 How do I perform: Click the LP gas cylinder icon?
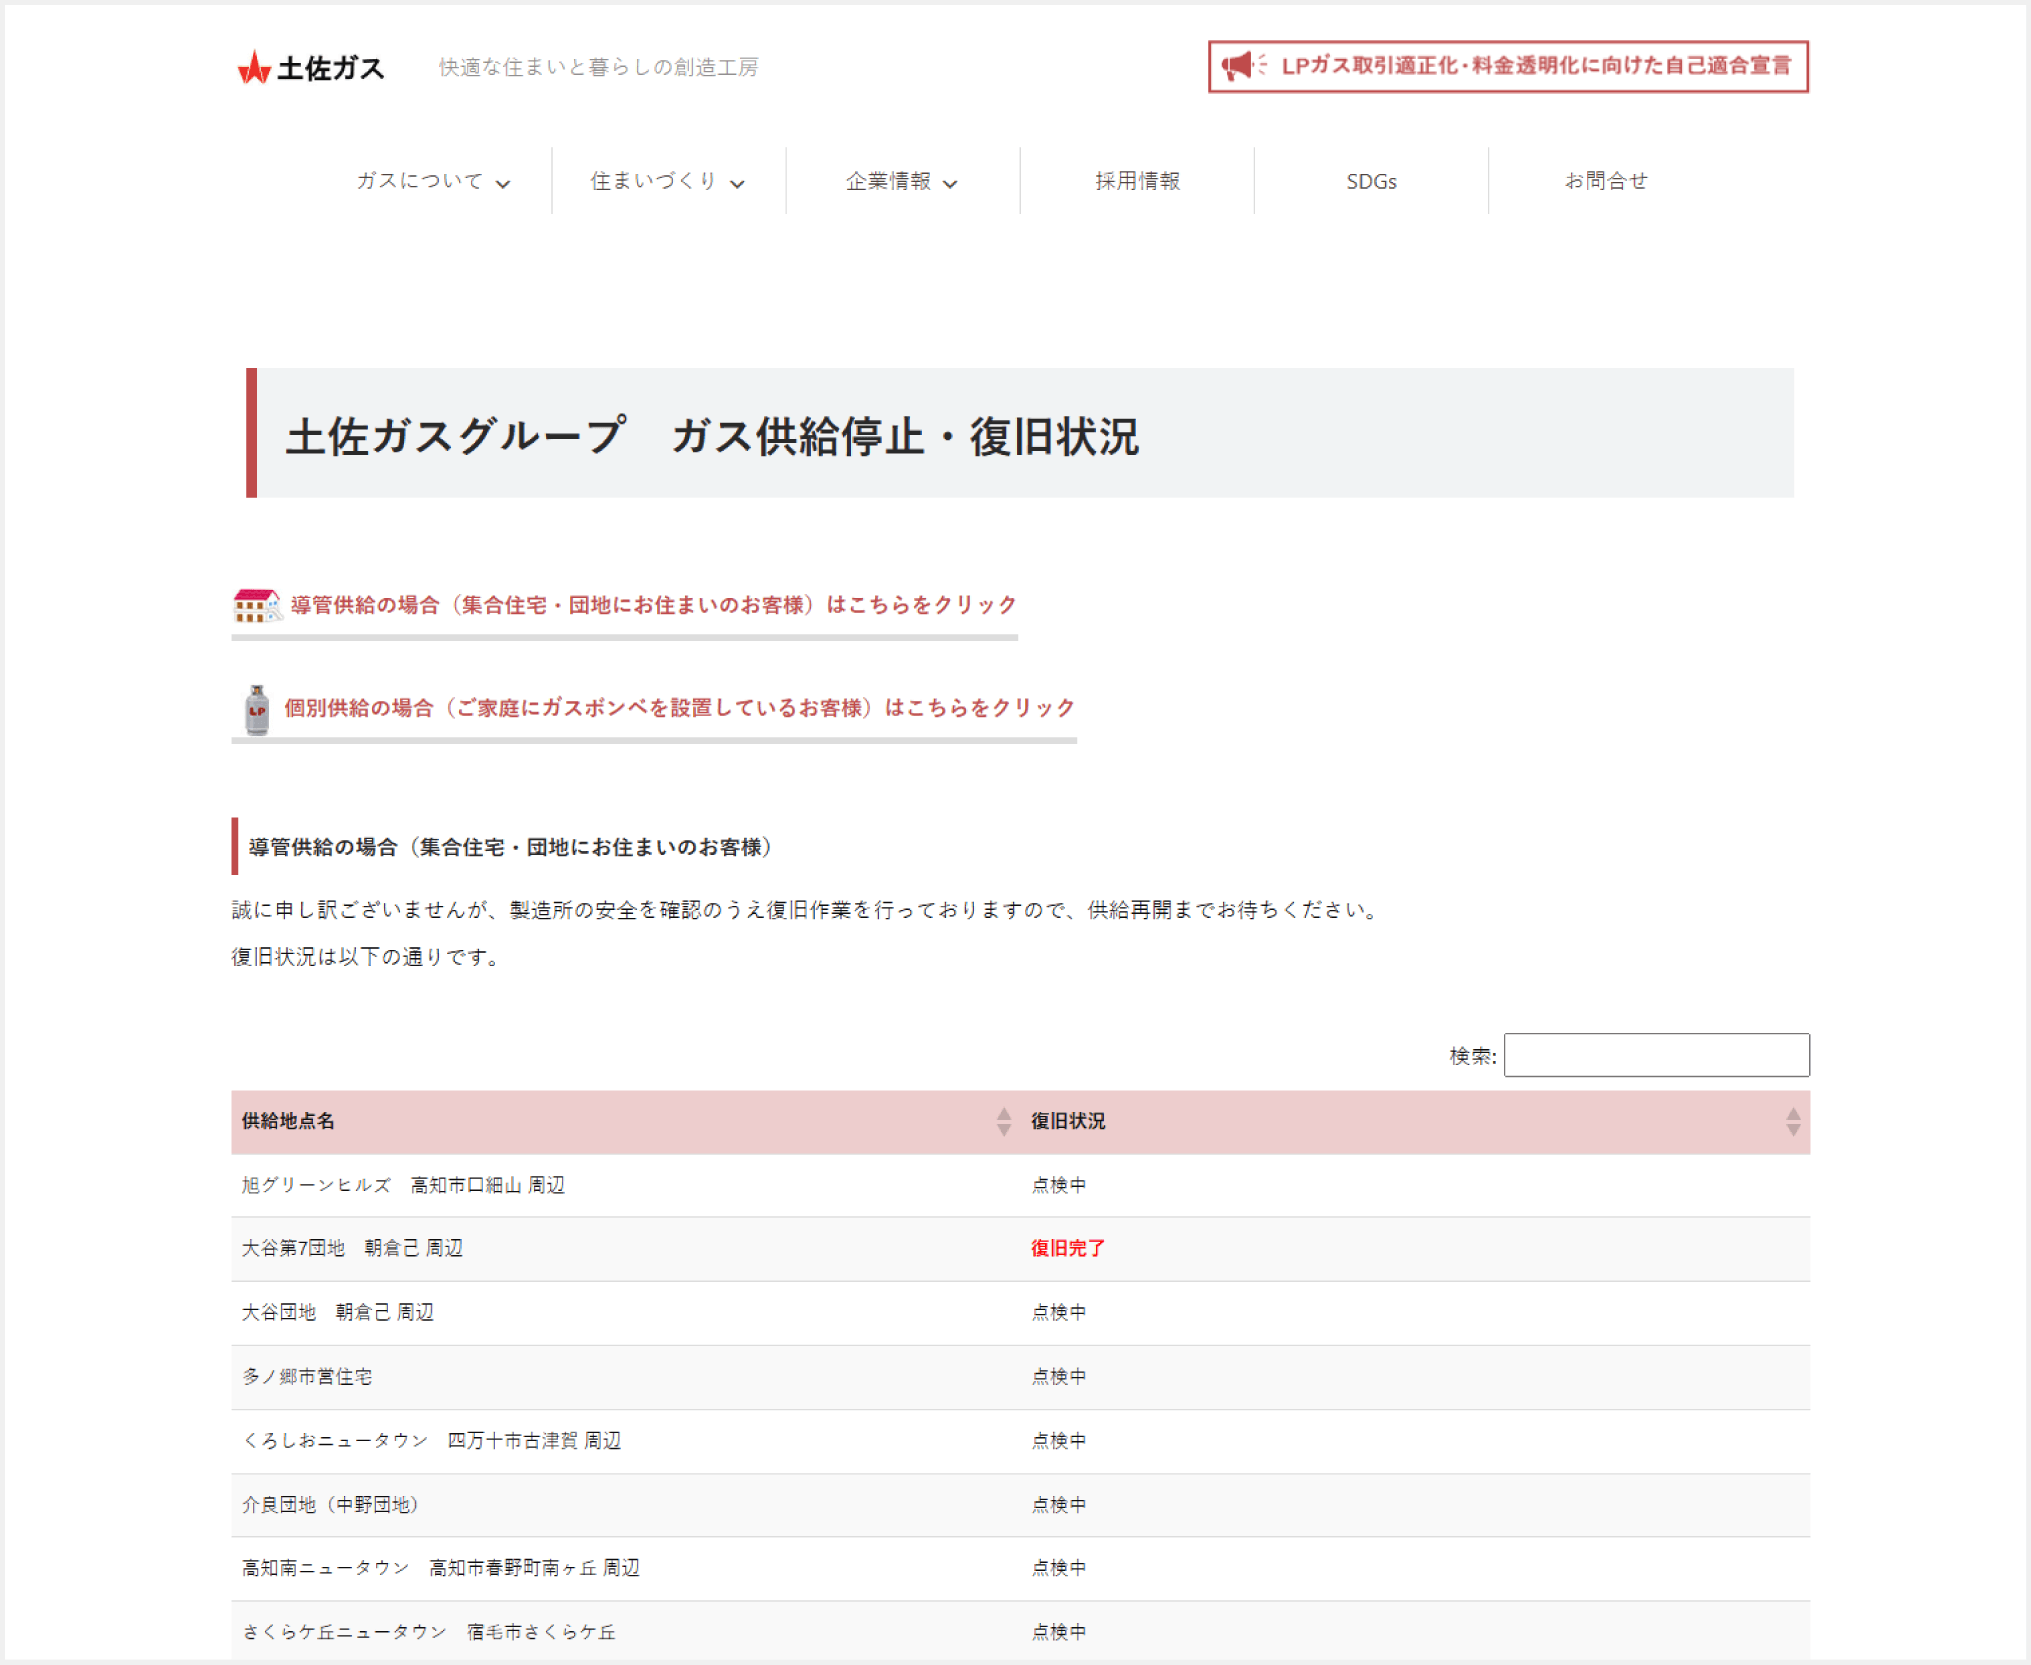tap(257, 709)
